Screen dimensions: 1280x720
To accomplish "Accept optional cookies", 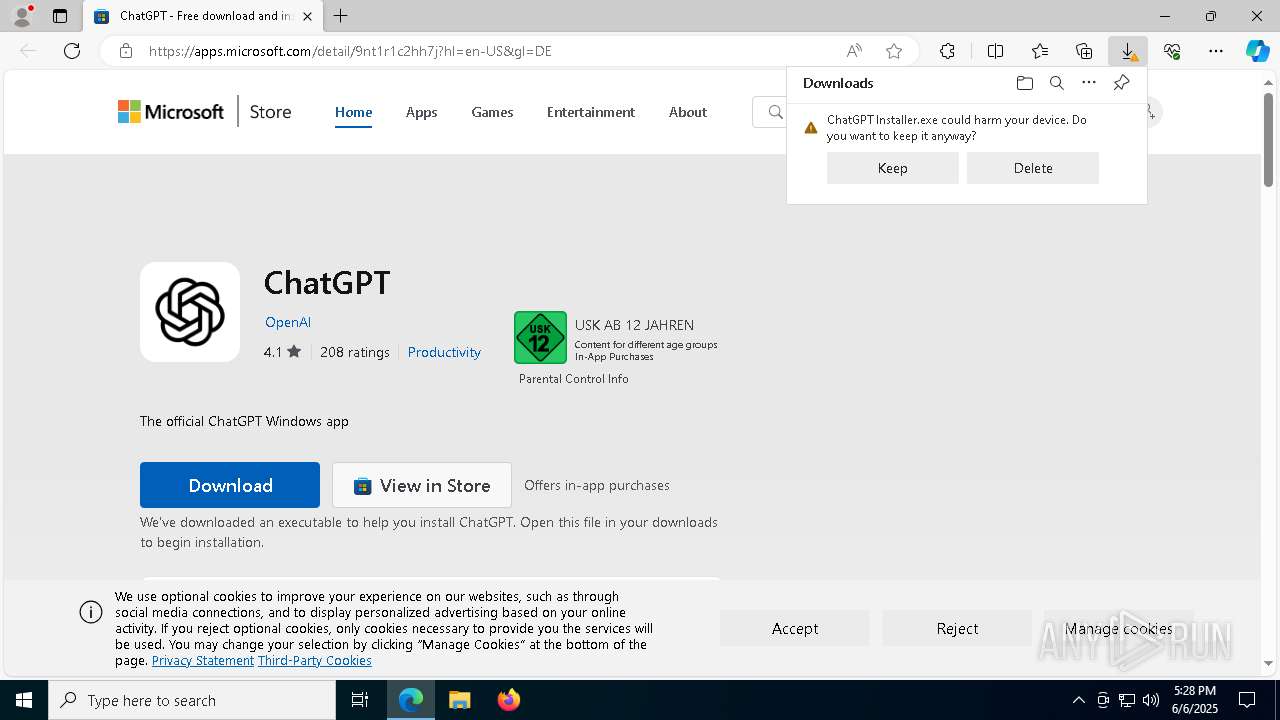I will coord(795,628).
